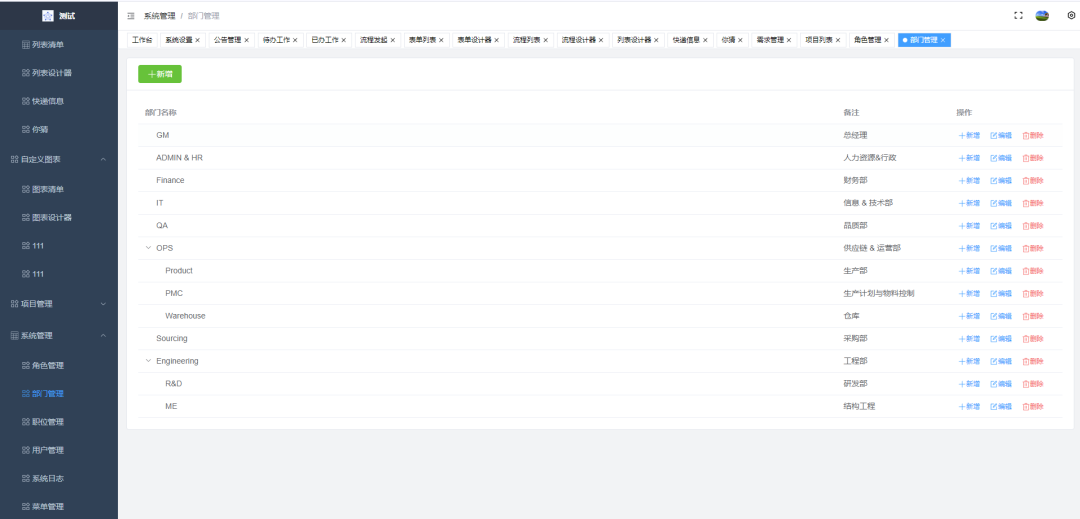Collapse the OPS department tree row
This screenshot has height=519, width=1080.
(x=149, y=248)
